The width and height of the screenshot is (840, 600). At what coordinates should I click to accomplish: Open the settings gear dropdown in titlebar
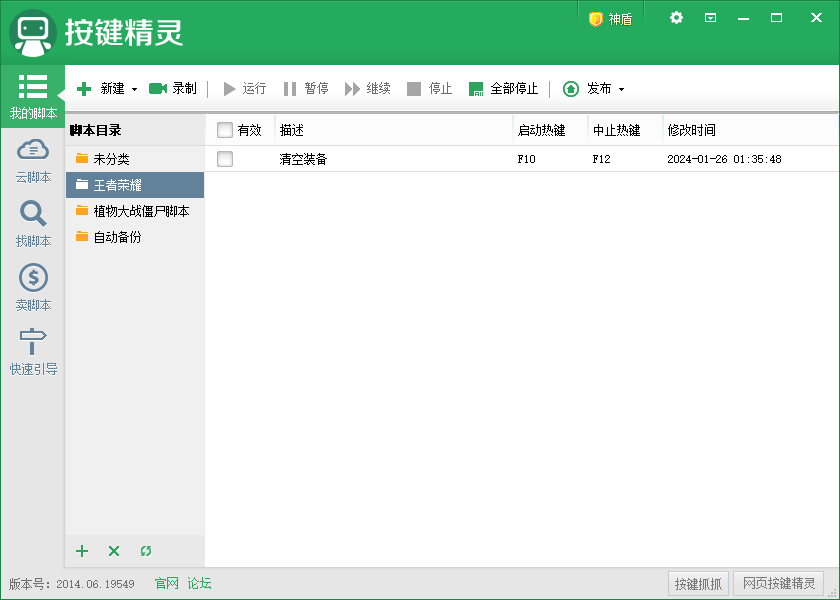click(x=676, y=17)
